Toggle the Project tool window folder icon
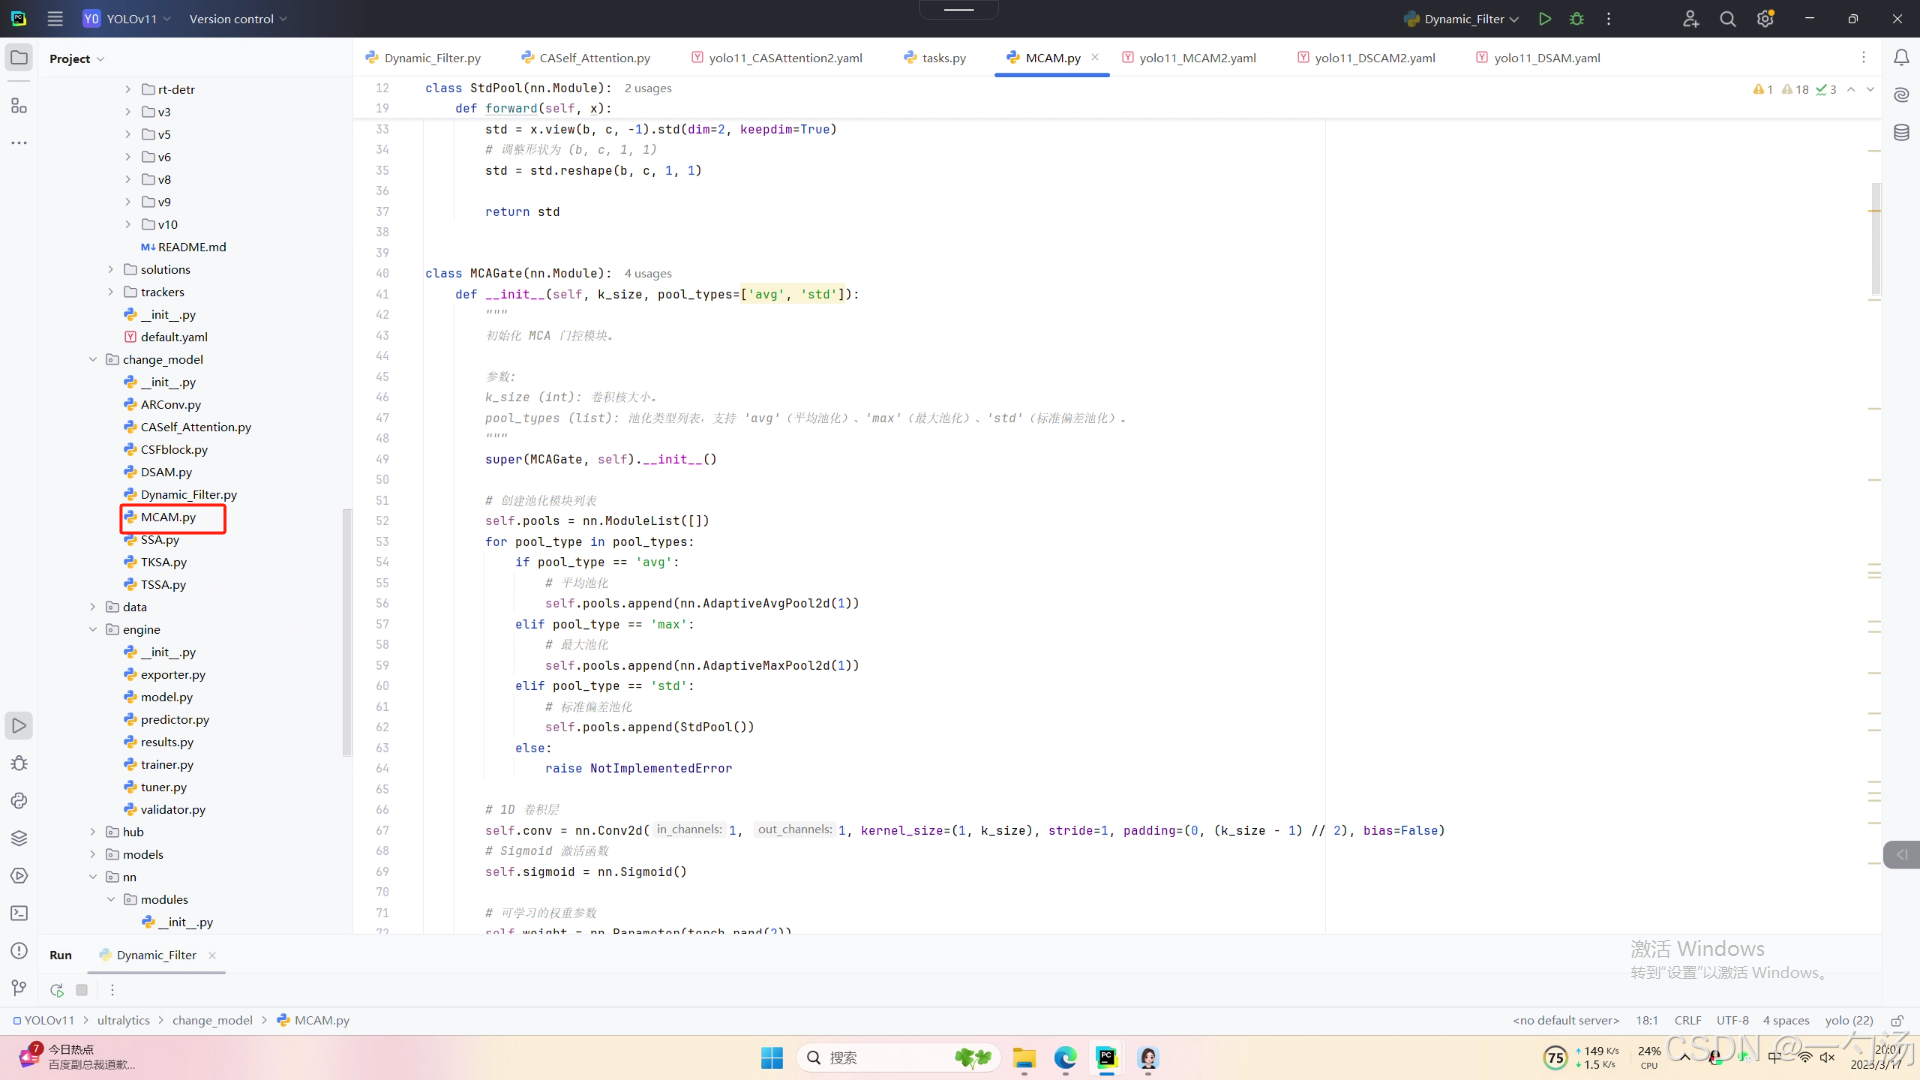The width and height of the screenshot is (1920, 1080). 19,58
